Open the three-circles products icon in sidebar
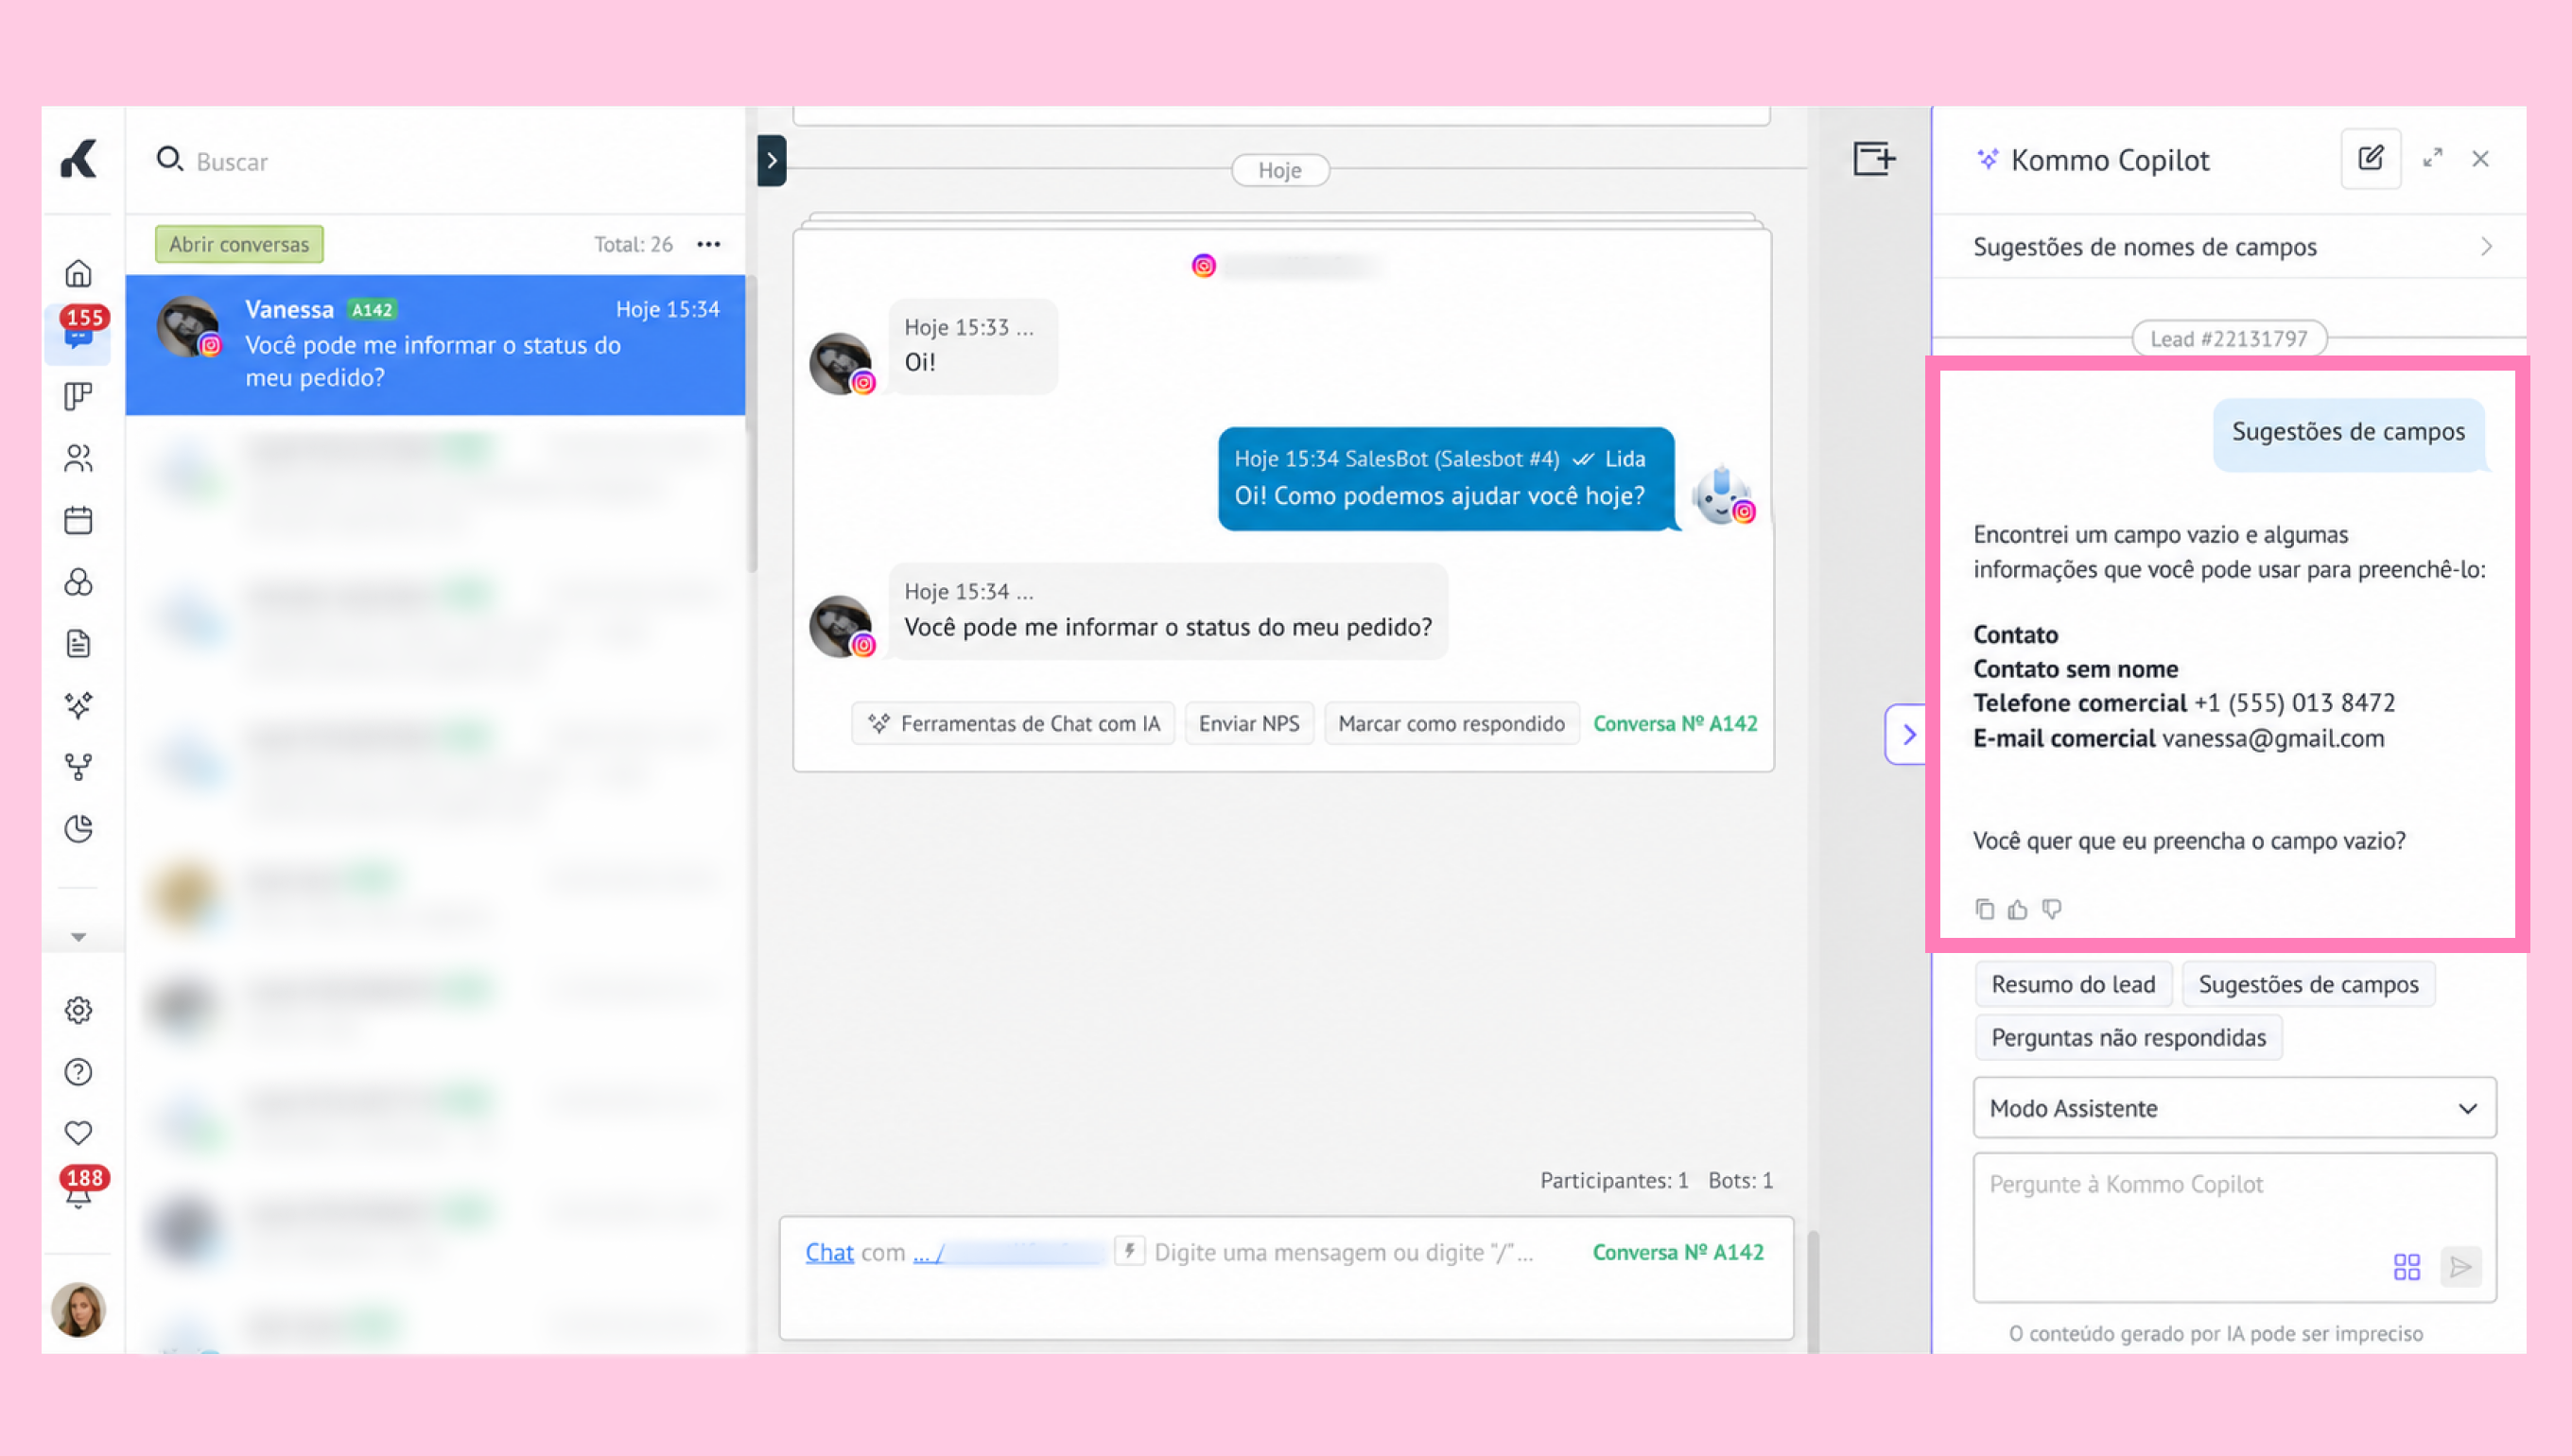This screenshot has width=2572, height=1456. (x=78, y=582)
